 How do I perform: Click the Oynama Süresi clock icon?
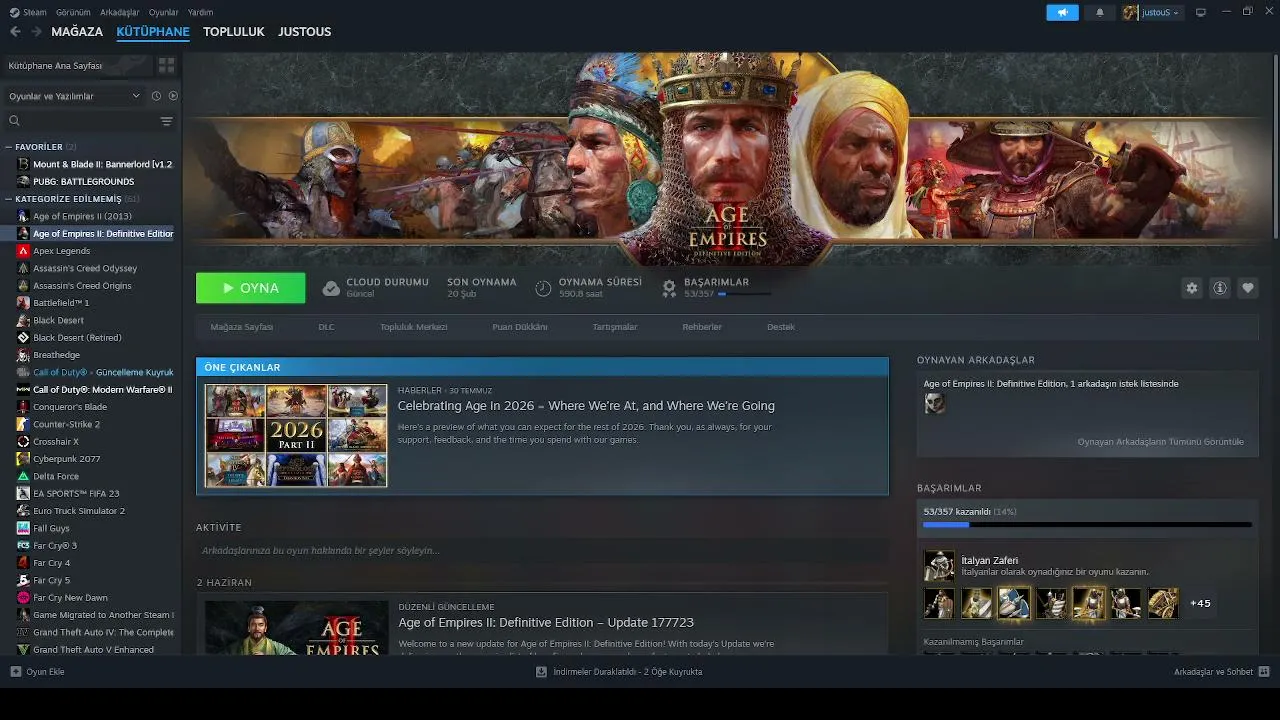point(543,288)
